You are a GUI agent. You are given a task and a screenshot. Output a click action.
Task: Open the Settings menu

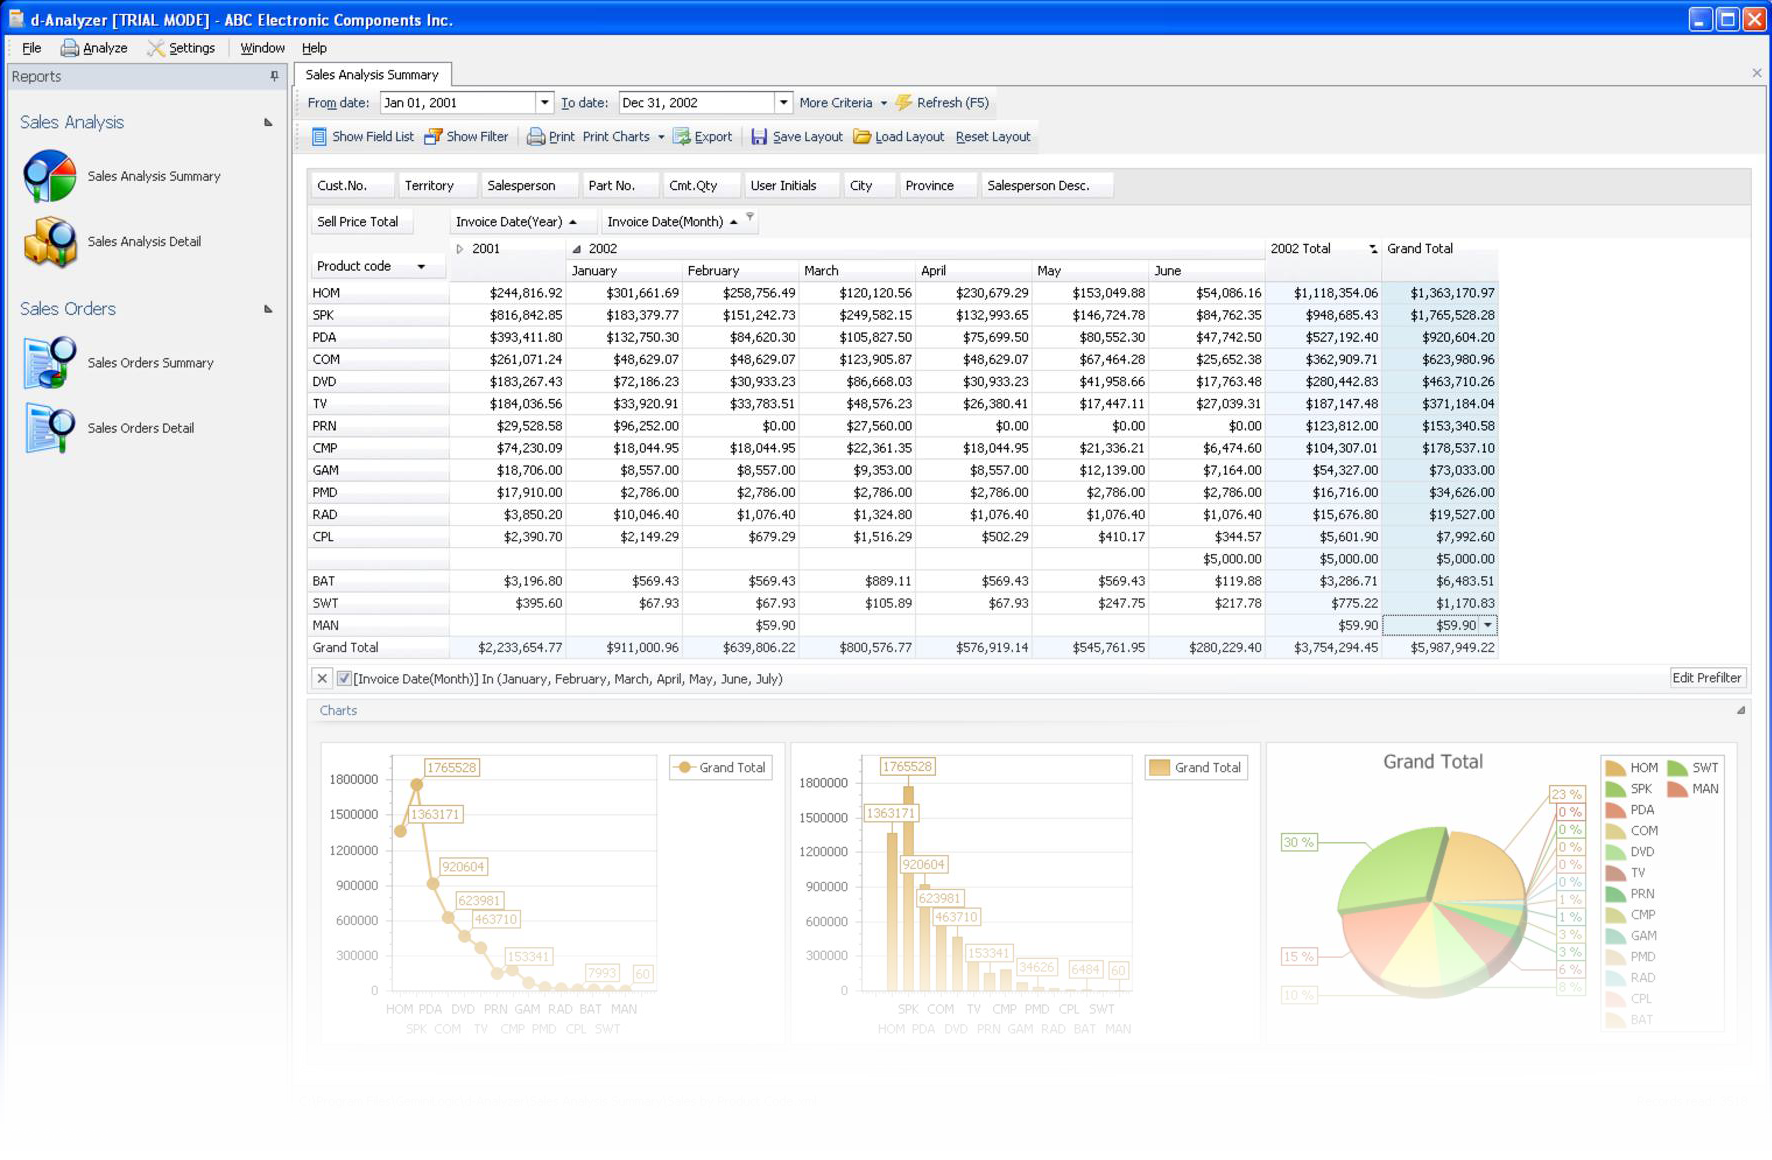coord(181,48)
